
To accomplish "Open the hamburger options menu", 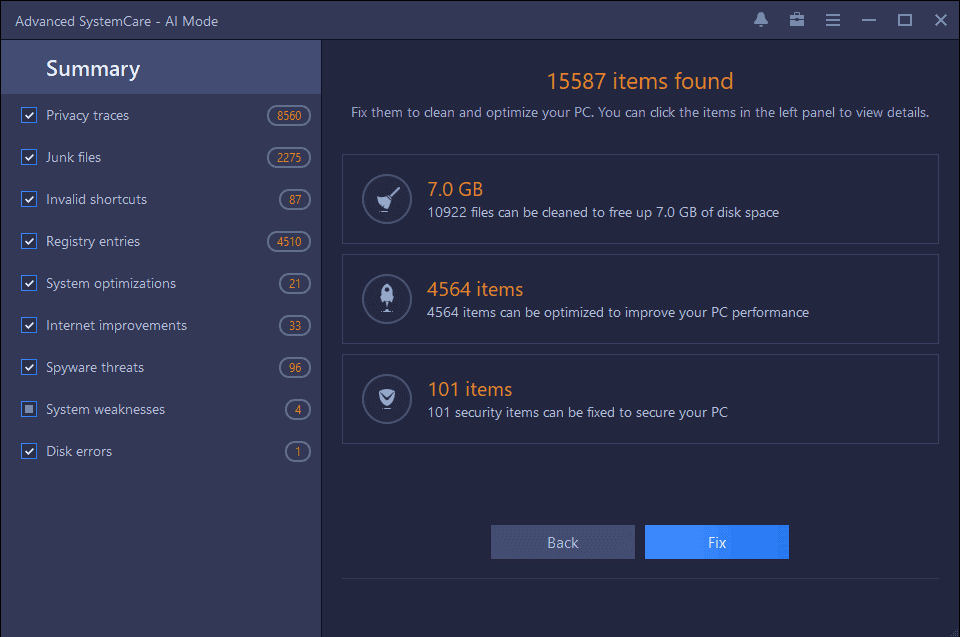I will click(832, 20).
